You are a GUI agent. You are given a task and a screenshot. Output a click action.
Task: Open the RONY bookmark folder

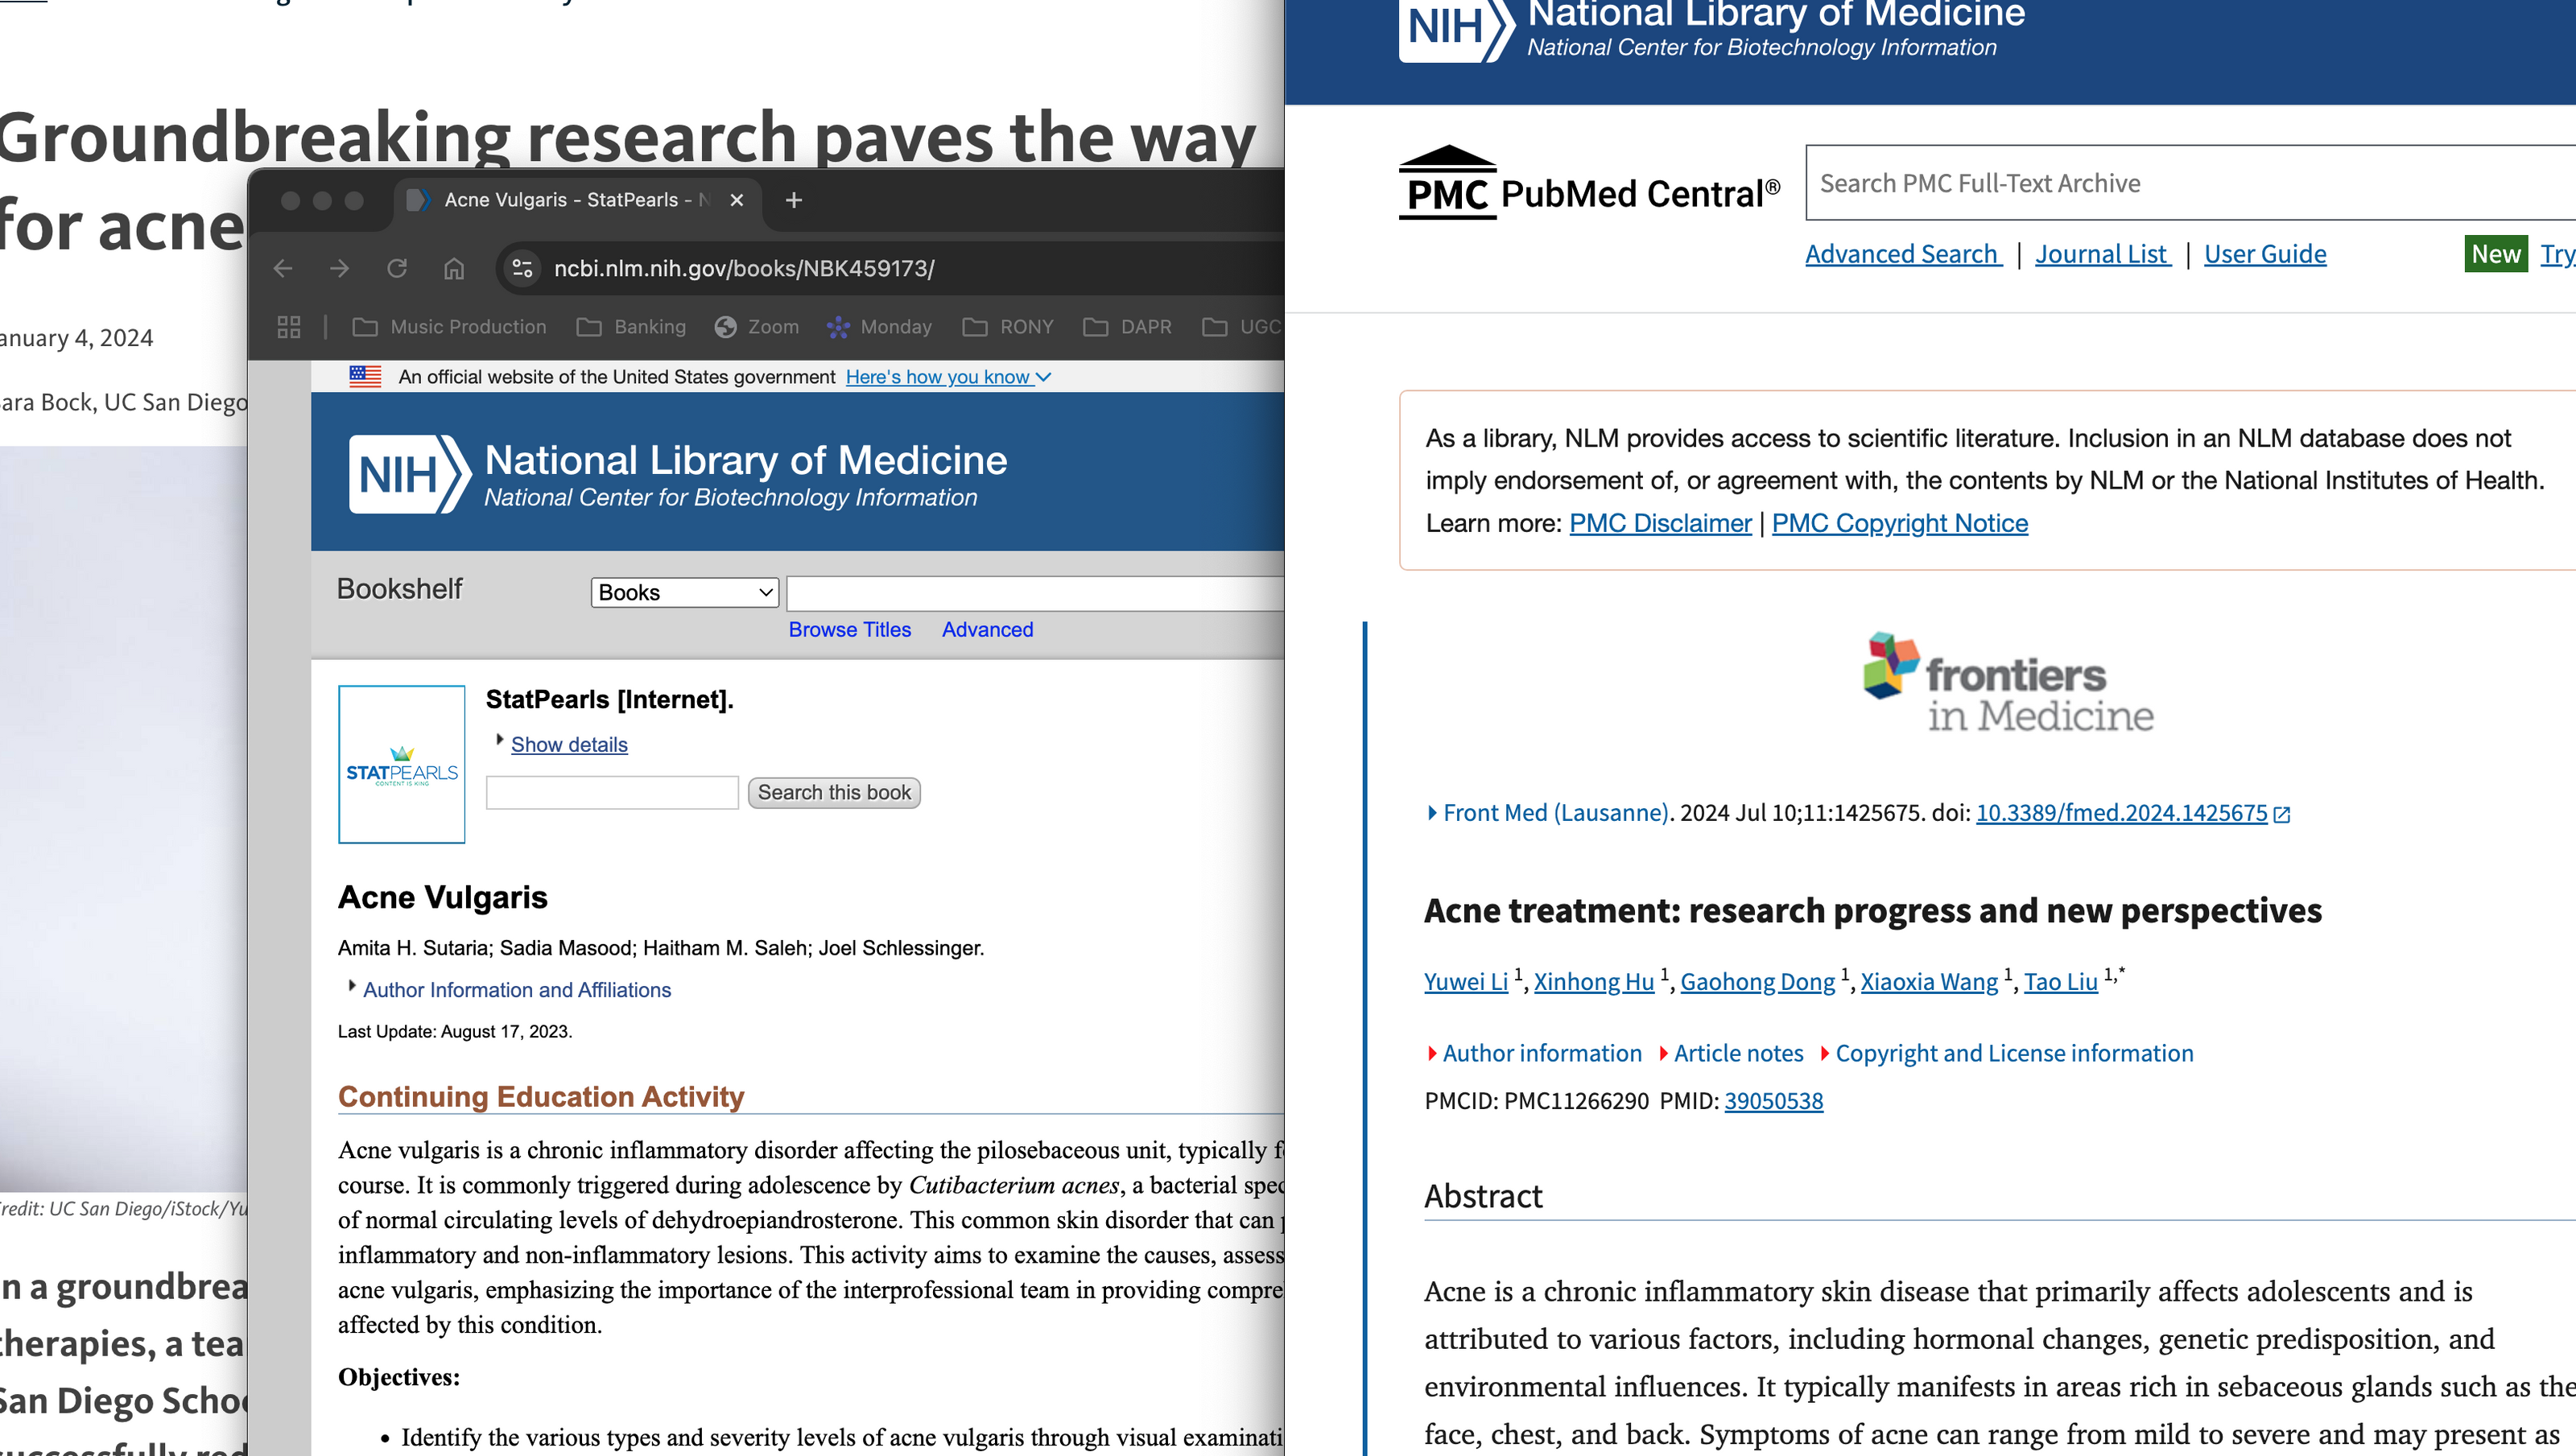click(1008, 327)
